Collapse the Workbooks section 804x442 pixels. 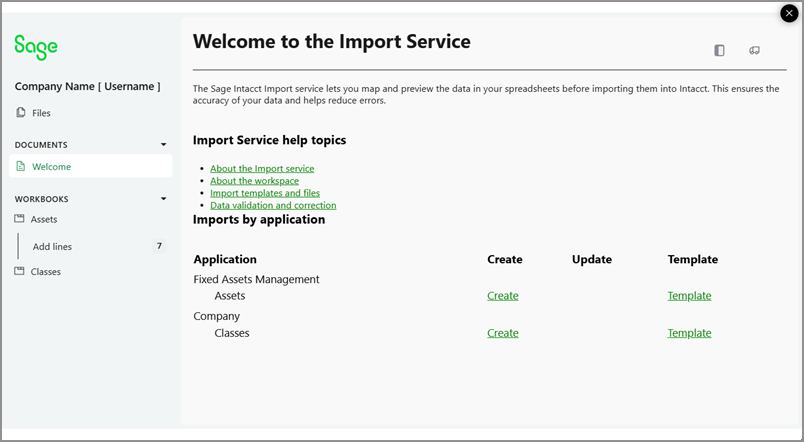(164, 199)
